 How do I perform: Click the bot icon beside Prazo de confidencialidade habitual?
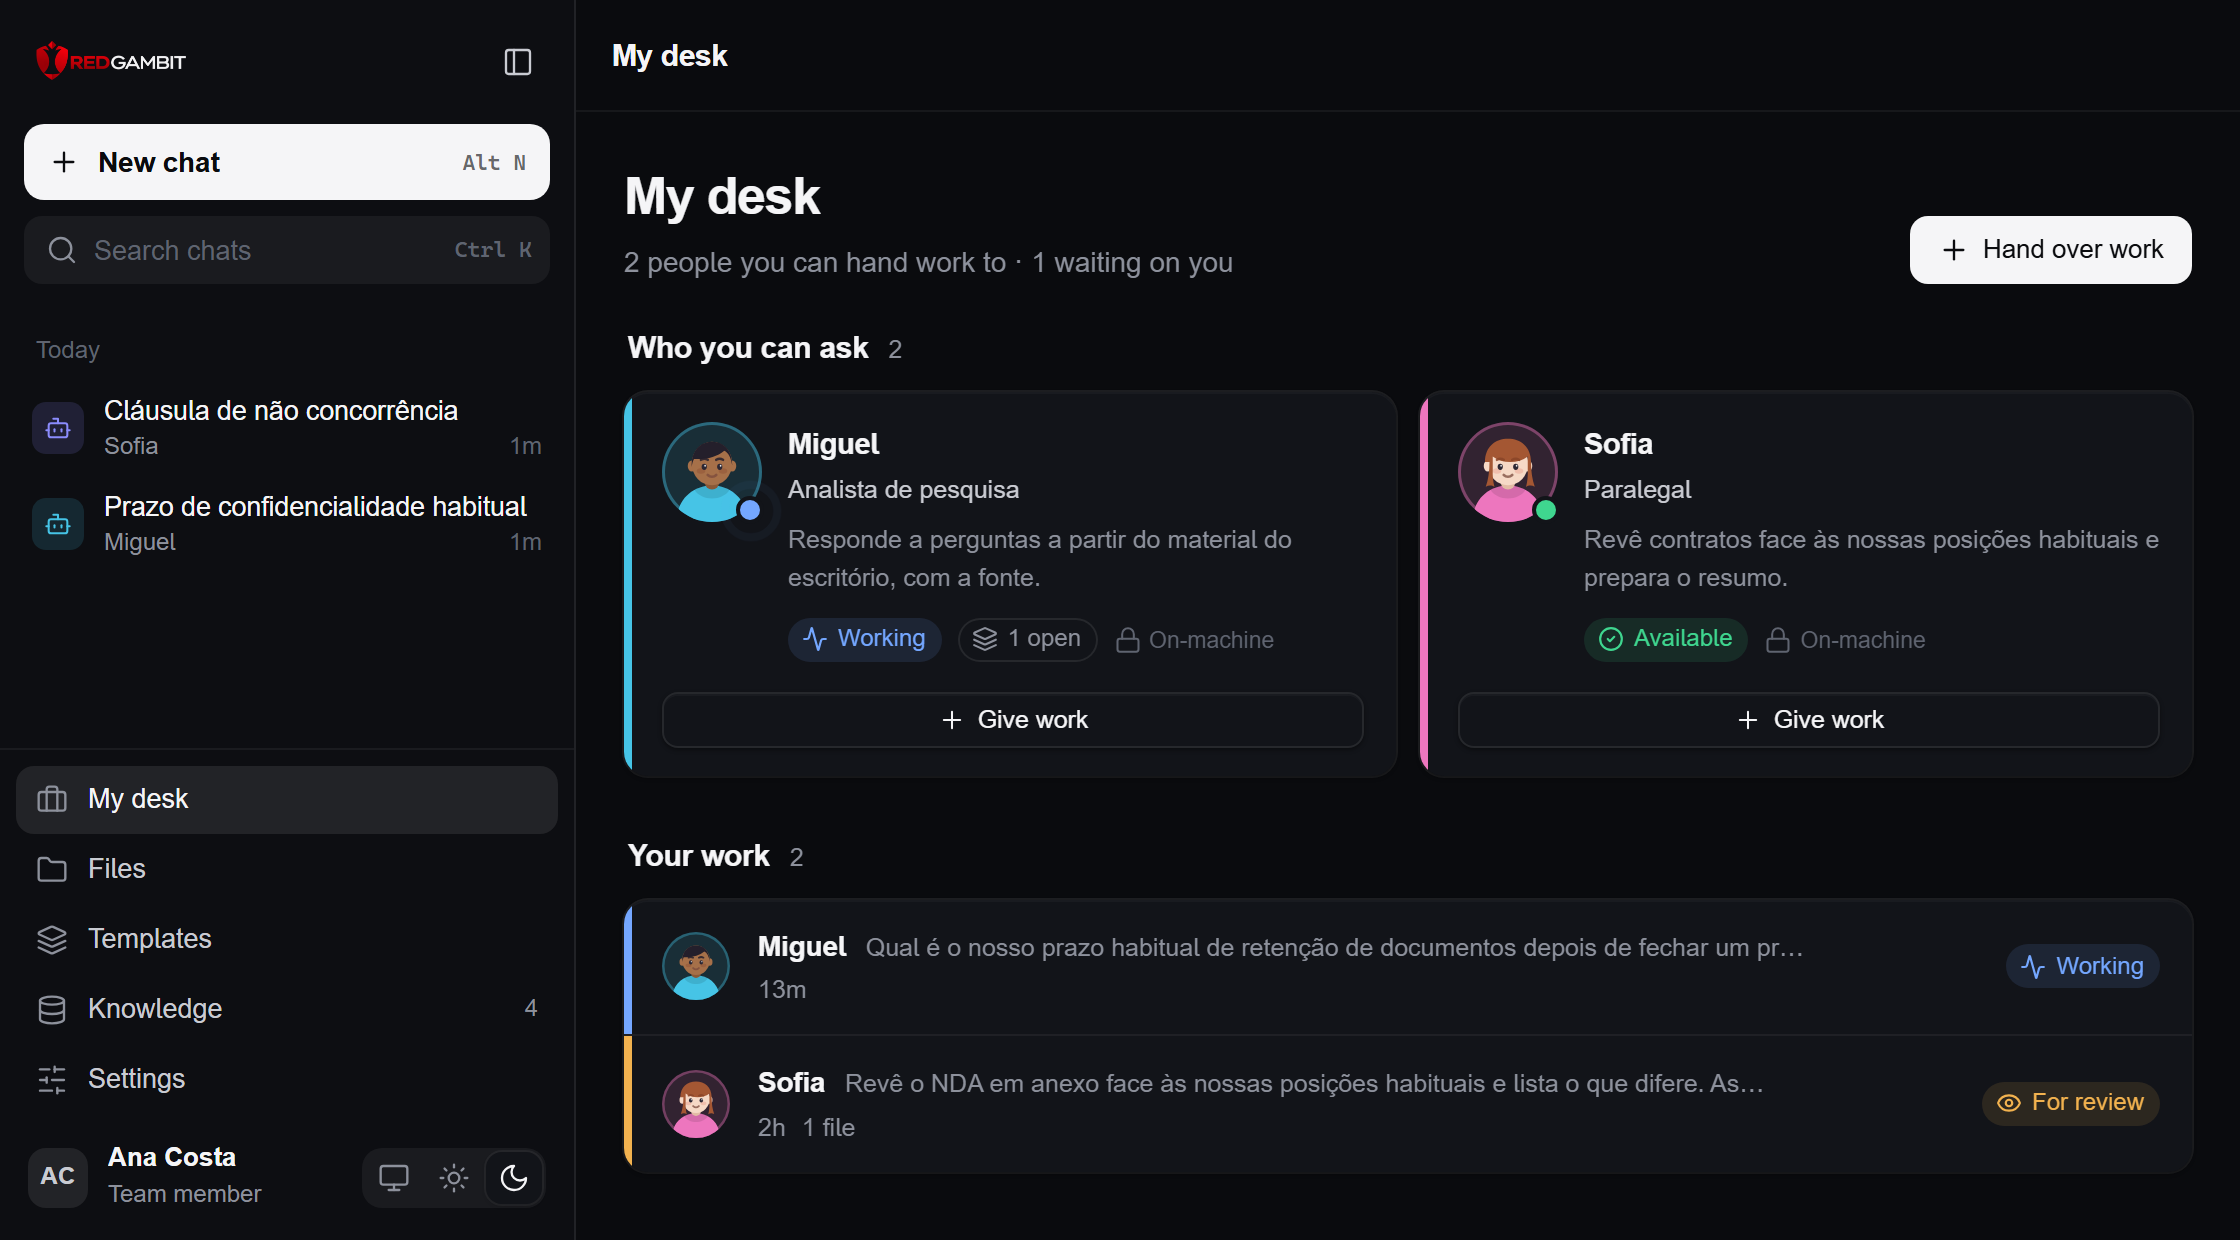tap(58, 524)
